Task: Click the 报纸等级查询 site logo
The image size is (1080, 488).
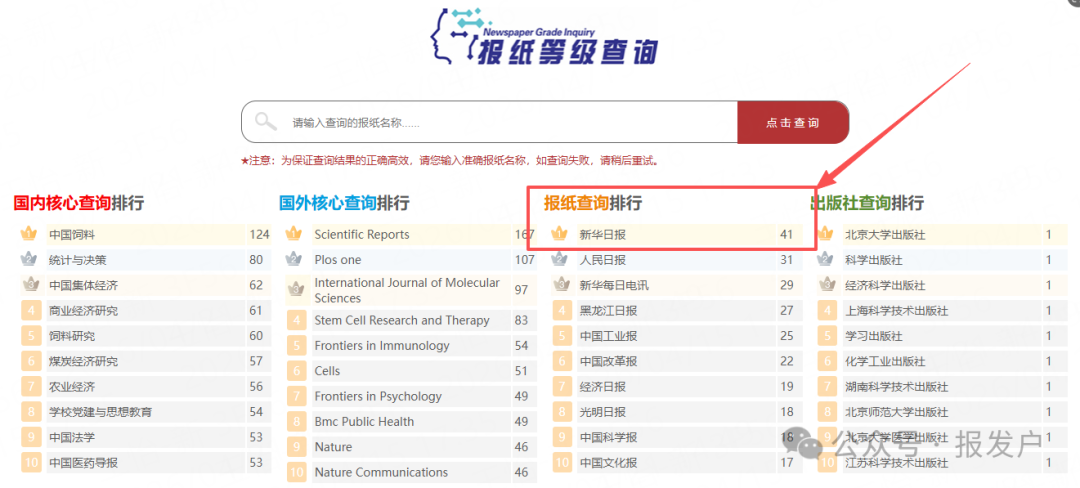Action: pos(543,36)
